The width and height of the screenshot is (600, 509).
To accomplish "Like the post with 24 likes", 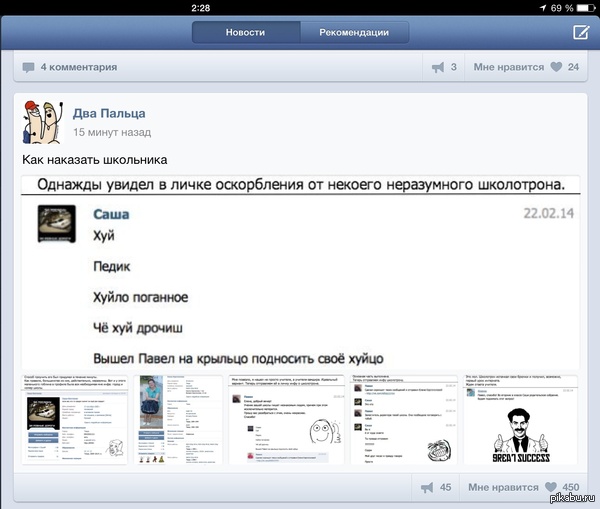I will (526, 67).
